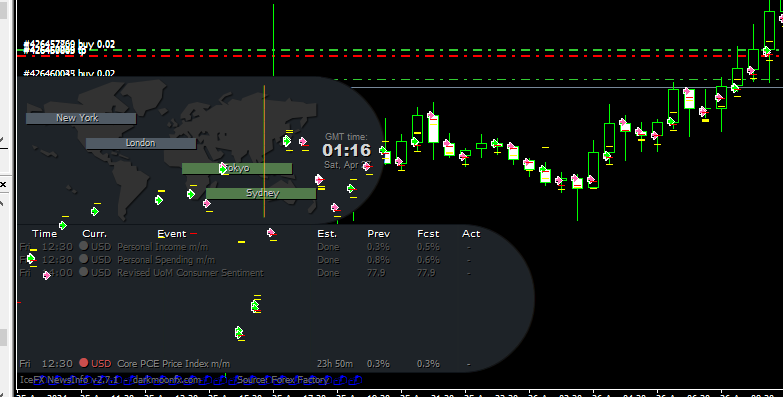This screenshot has height=397, width=783.
Task: Select the 'Personal Income m/m' news event
Action: pyautogui.click(x=162, y=247)
